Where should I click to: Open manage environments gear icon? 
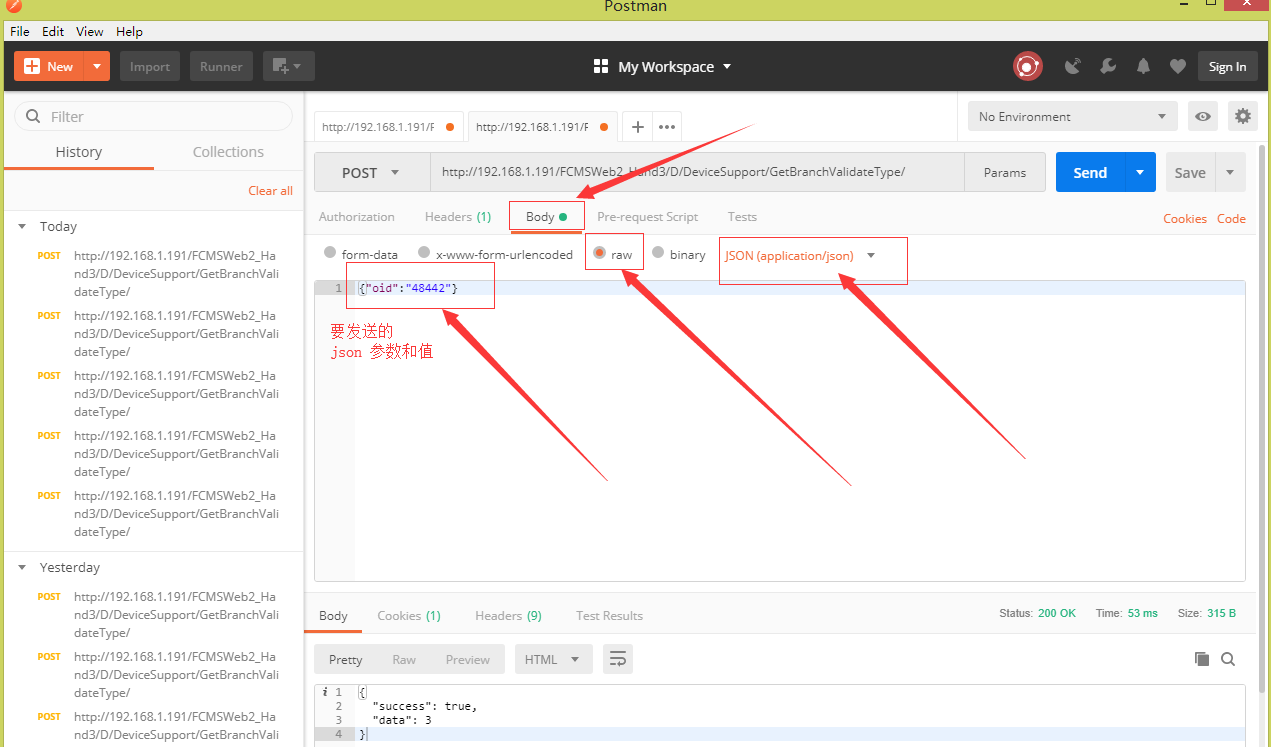coord(1242,116)
